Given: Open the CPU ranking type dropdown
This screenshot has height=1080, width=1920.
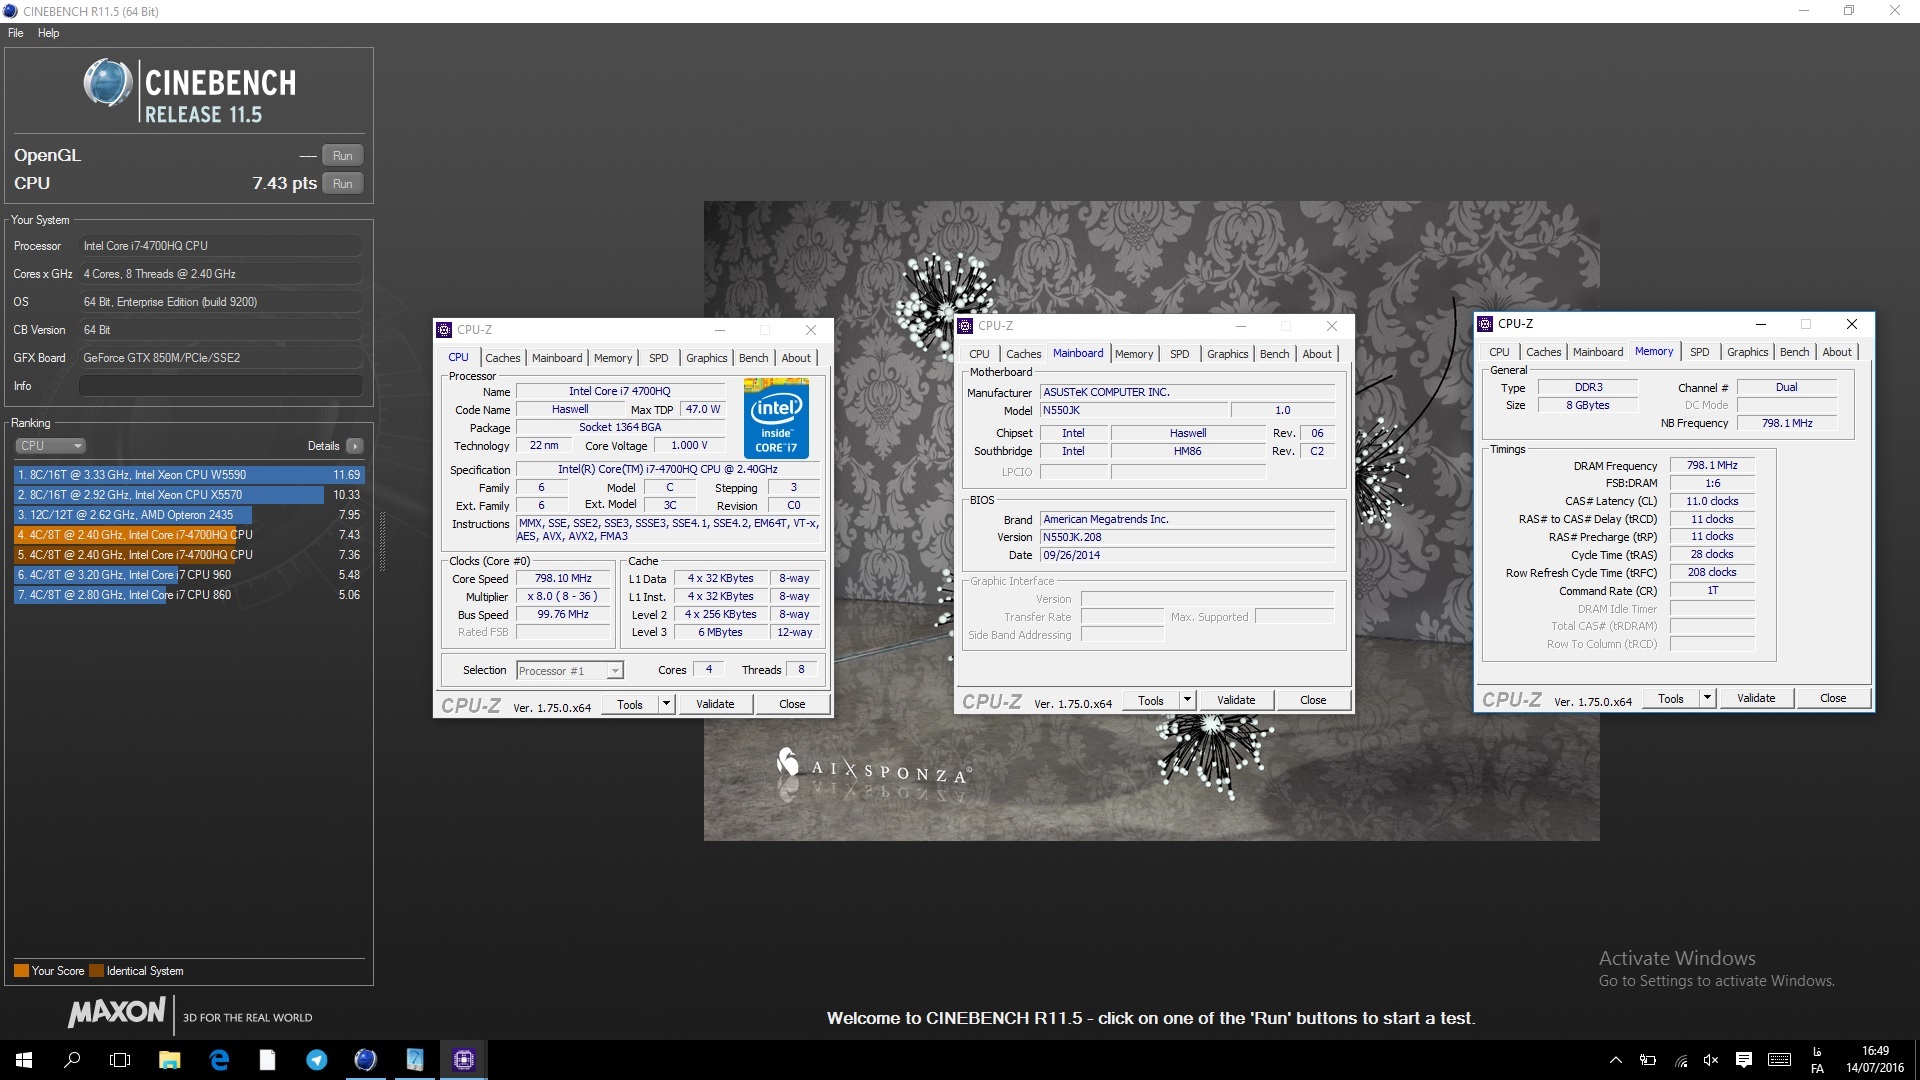Looking at the screenshot, I should [50, 446].
